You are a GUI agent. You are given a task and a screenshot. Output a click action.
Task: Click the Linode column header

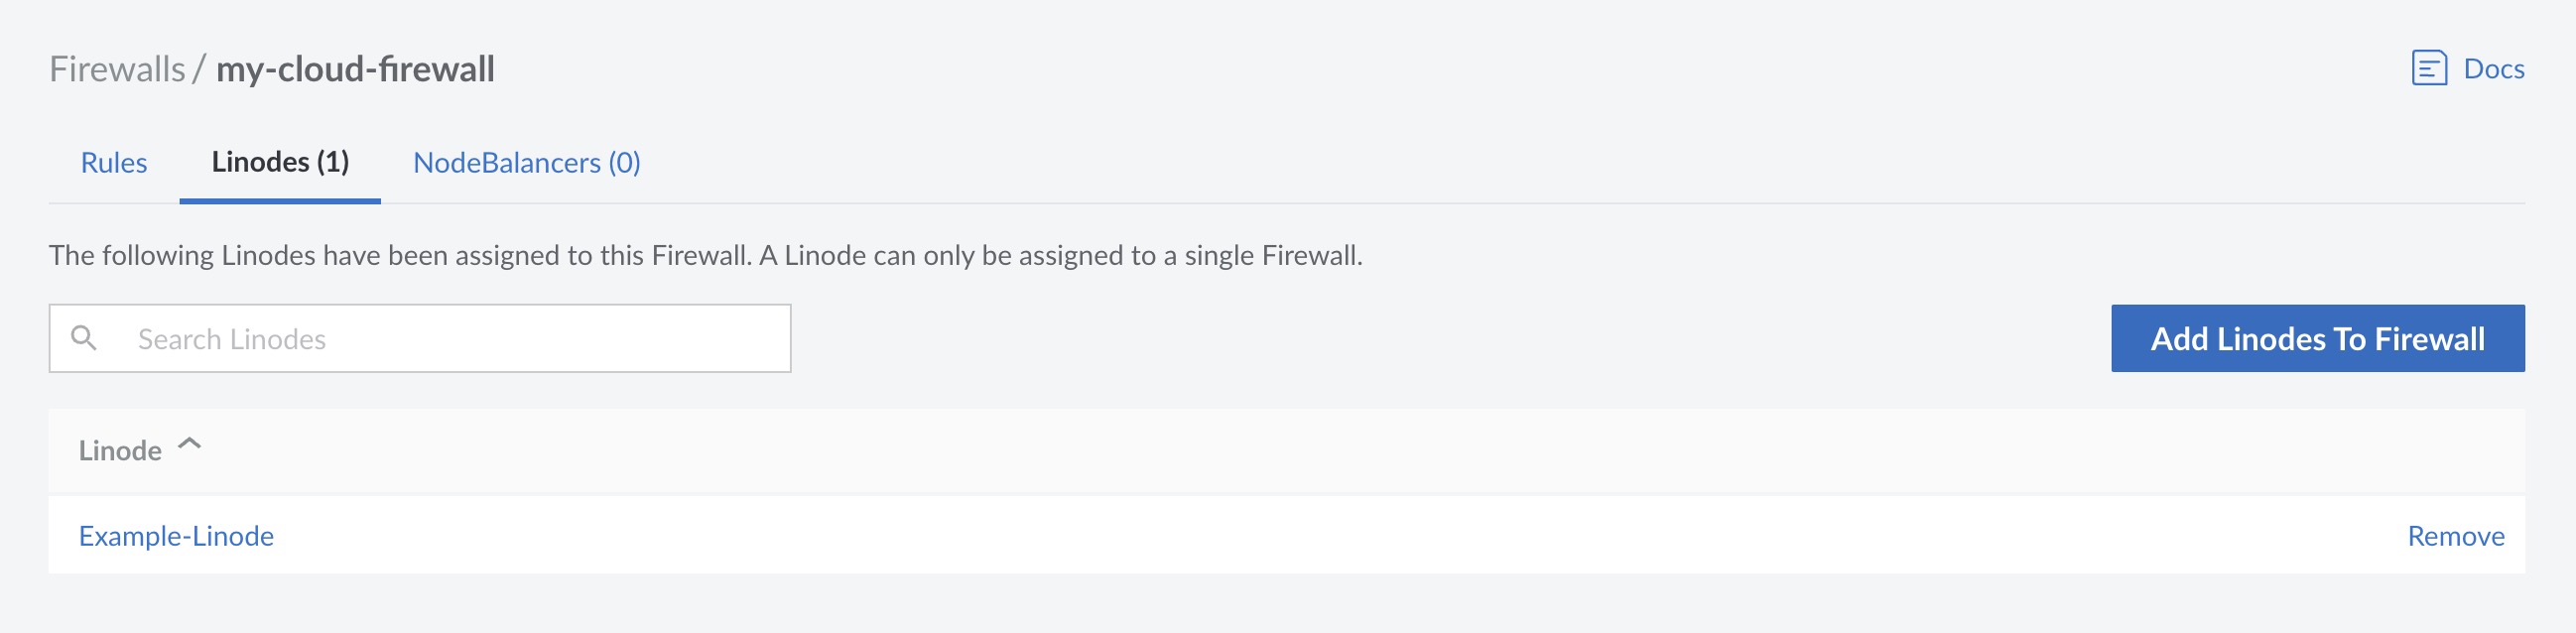pyautogui.click(x=120, y=450)
